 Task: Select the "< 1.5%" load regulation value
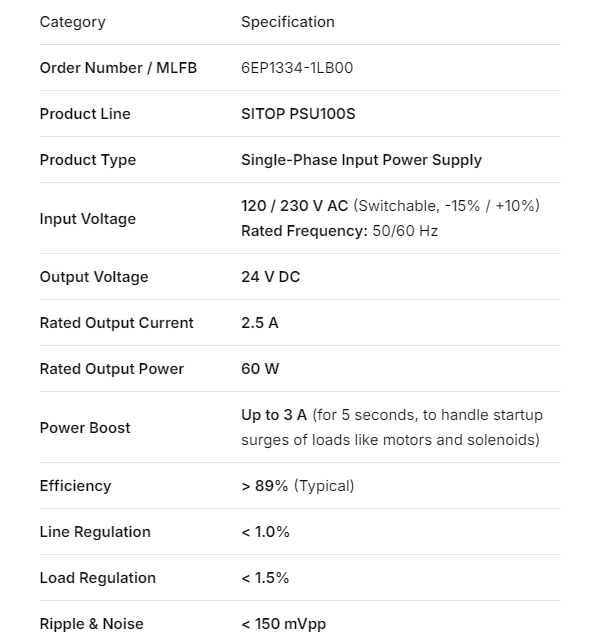[x=265, y=578]
